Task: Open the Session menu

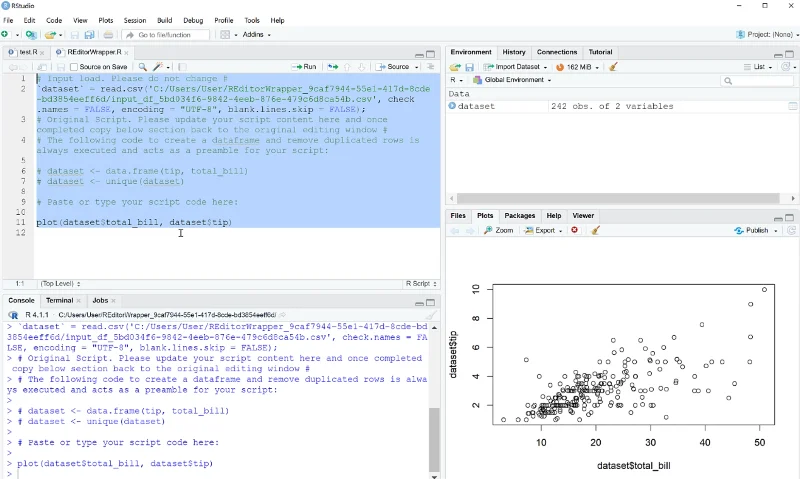Action: coord(135,20)
